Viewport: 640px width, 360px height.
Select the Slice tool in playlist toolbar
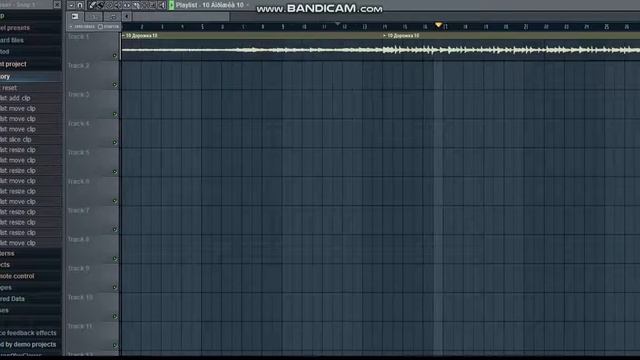click(x=136, y=5)
